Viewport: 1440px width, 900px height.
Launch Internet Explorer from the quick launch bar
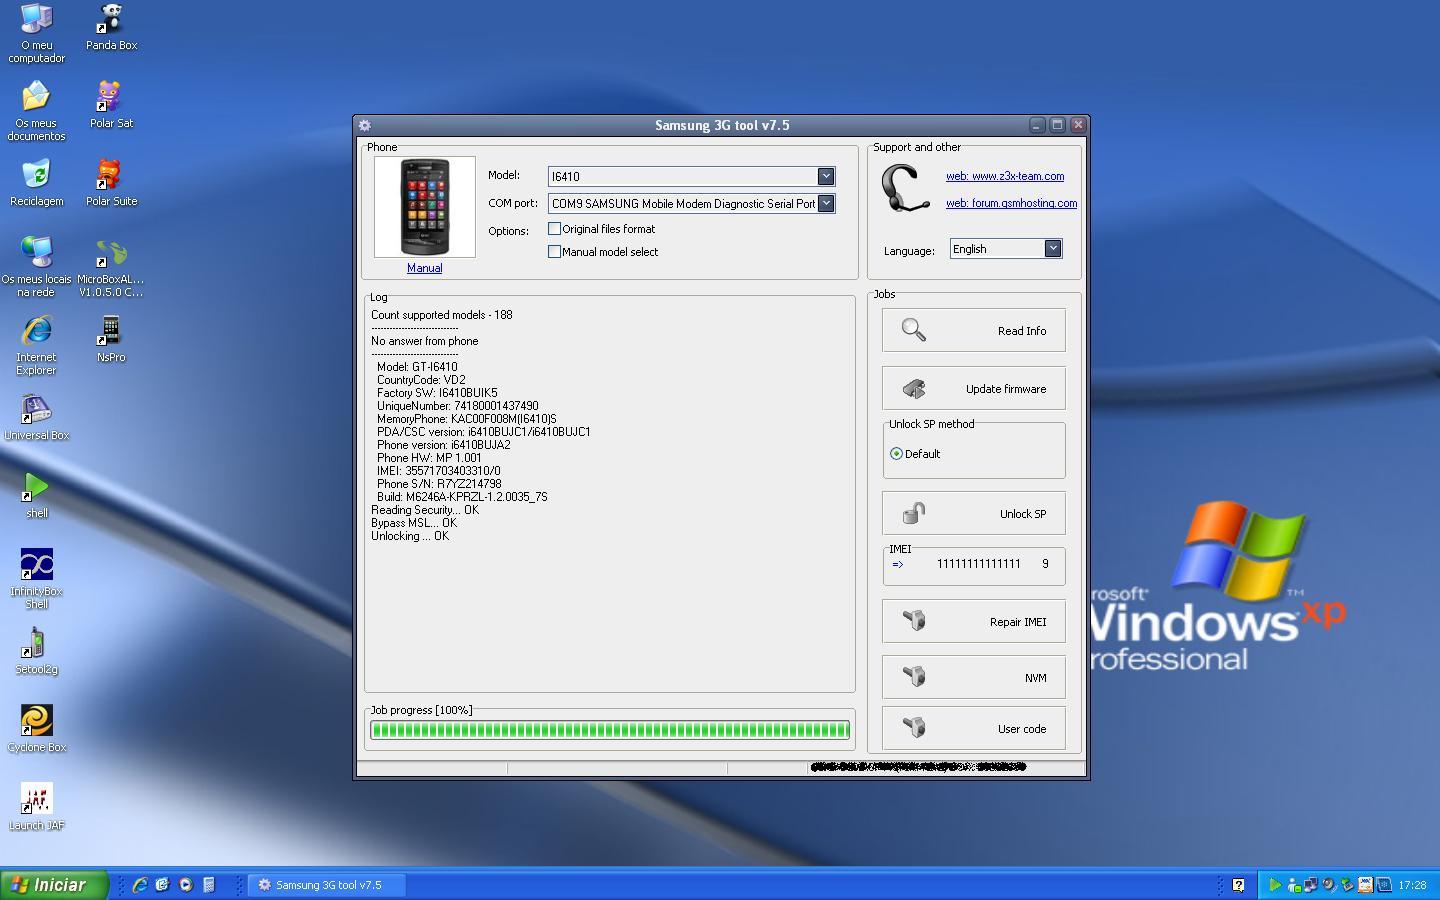(x=140, y=885)
